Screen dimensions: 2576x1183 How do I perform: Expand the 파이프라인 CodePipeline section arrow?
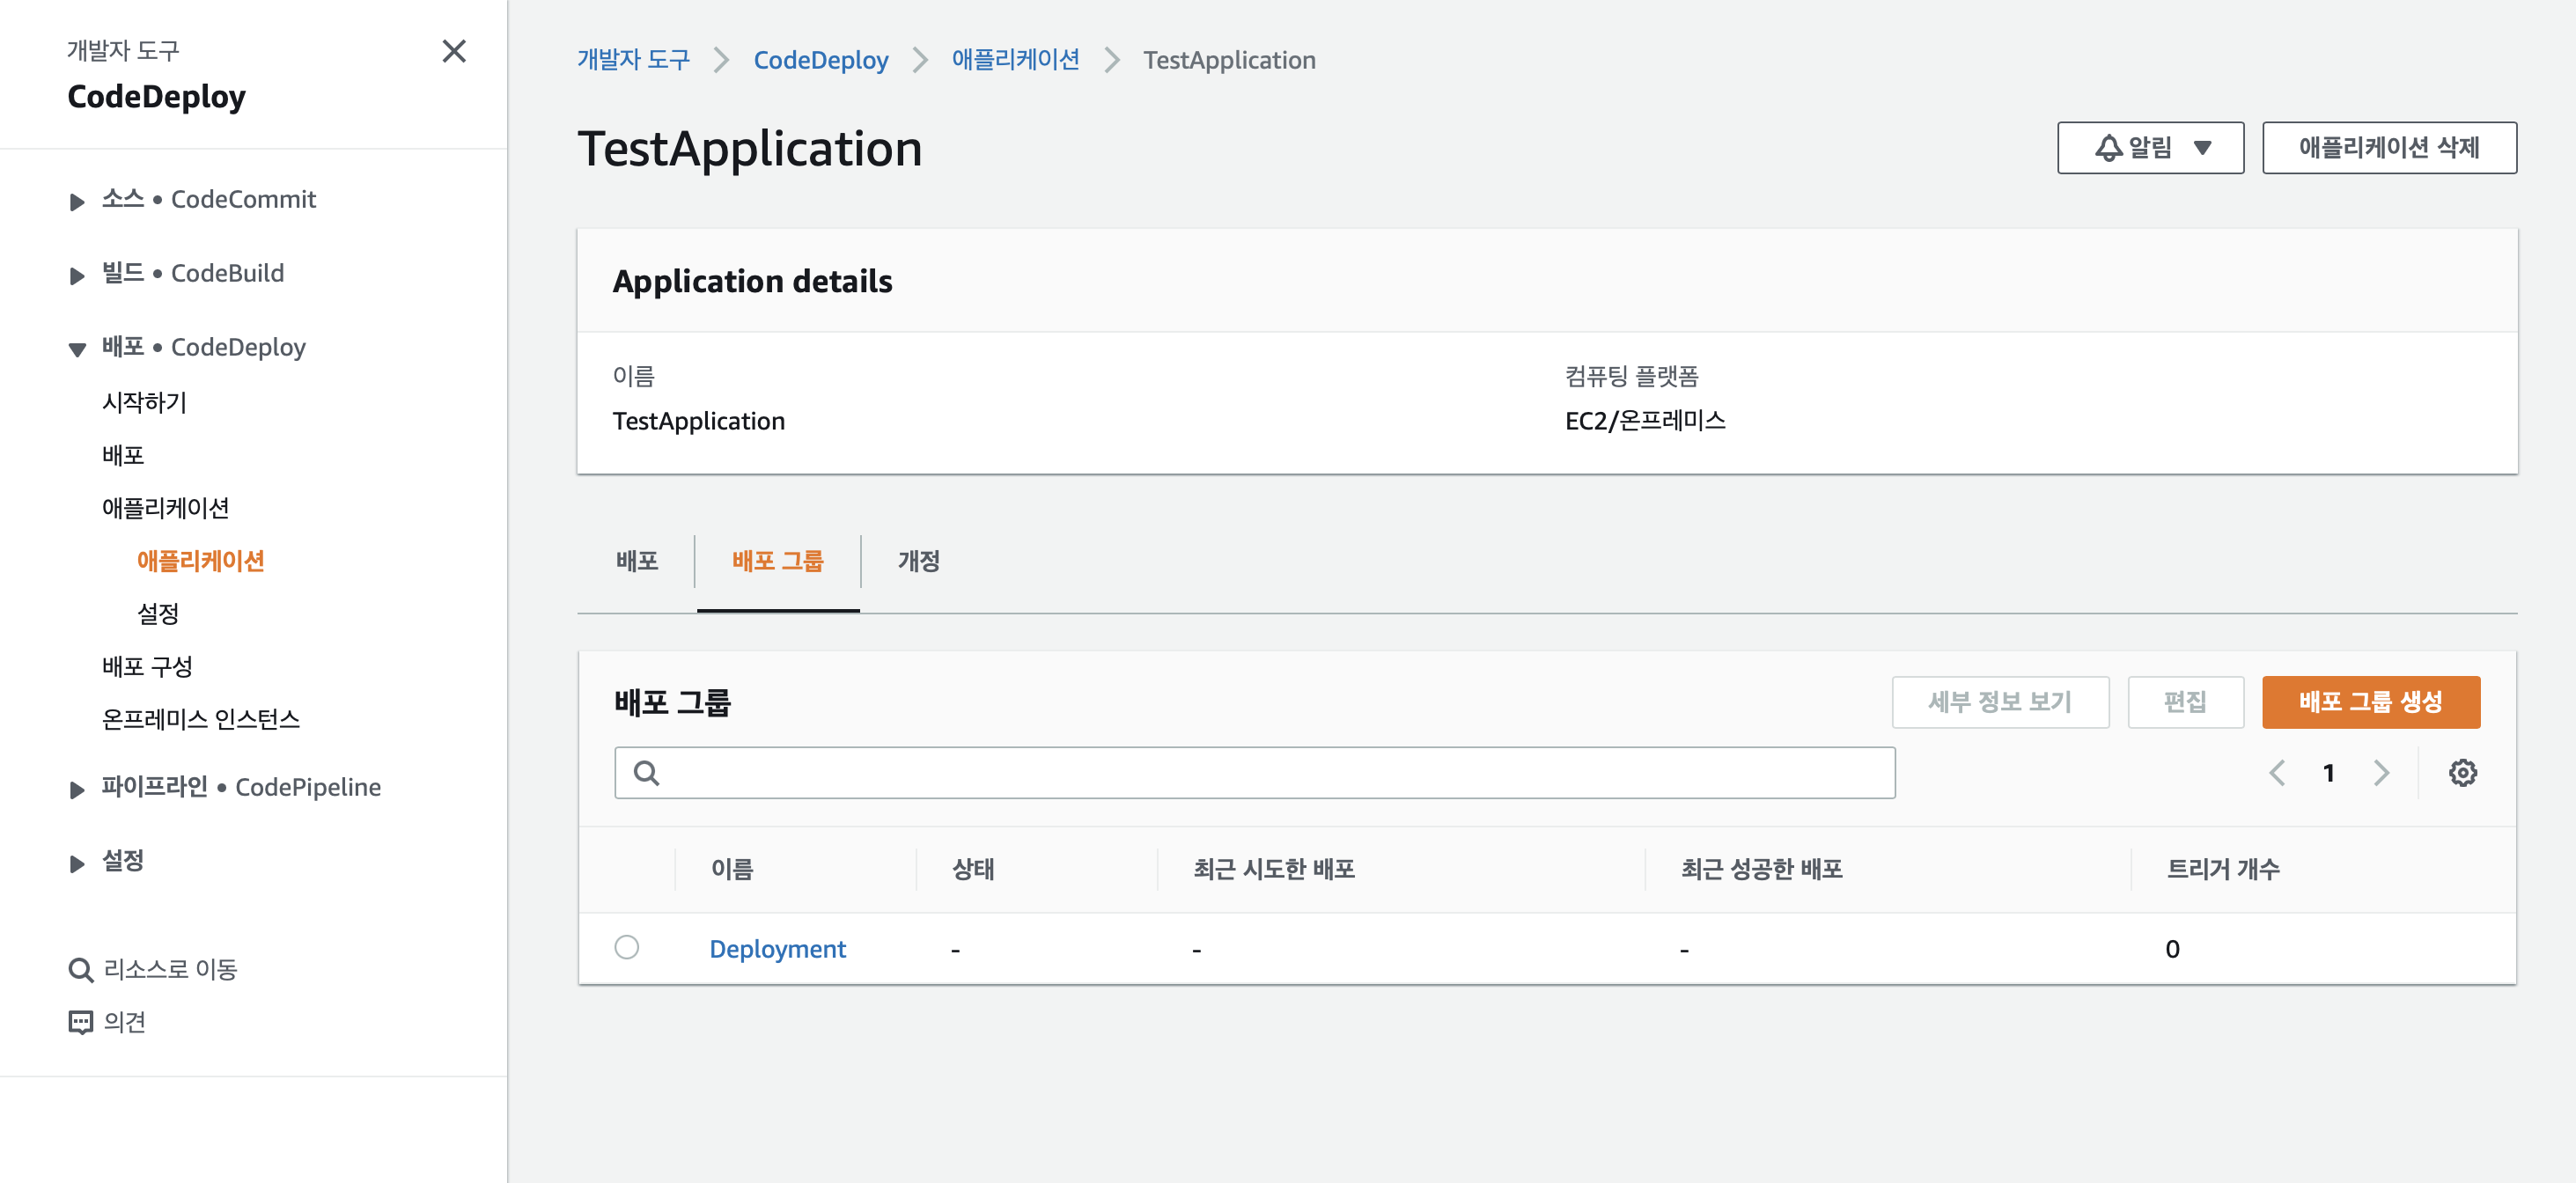coord(77,789)
